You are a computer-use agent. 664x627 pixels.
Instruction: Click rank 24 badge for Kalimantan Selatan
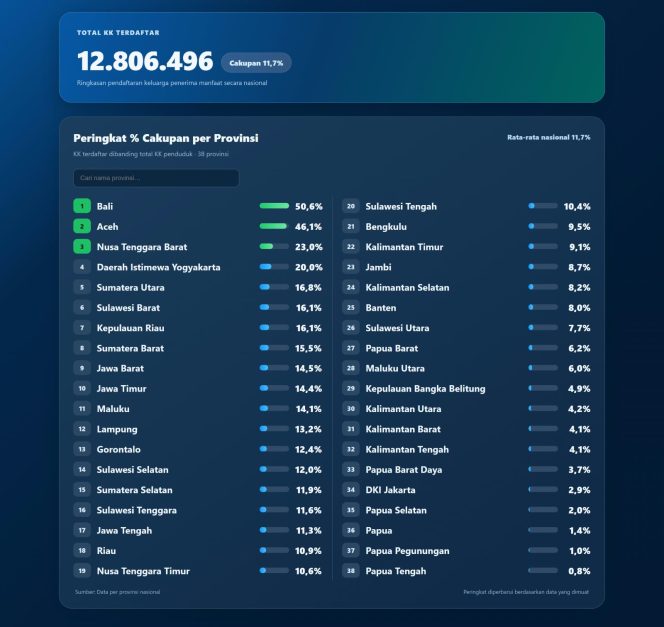coord(351,287)
